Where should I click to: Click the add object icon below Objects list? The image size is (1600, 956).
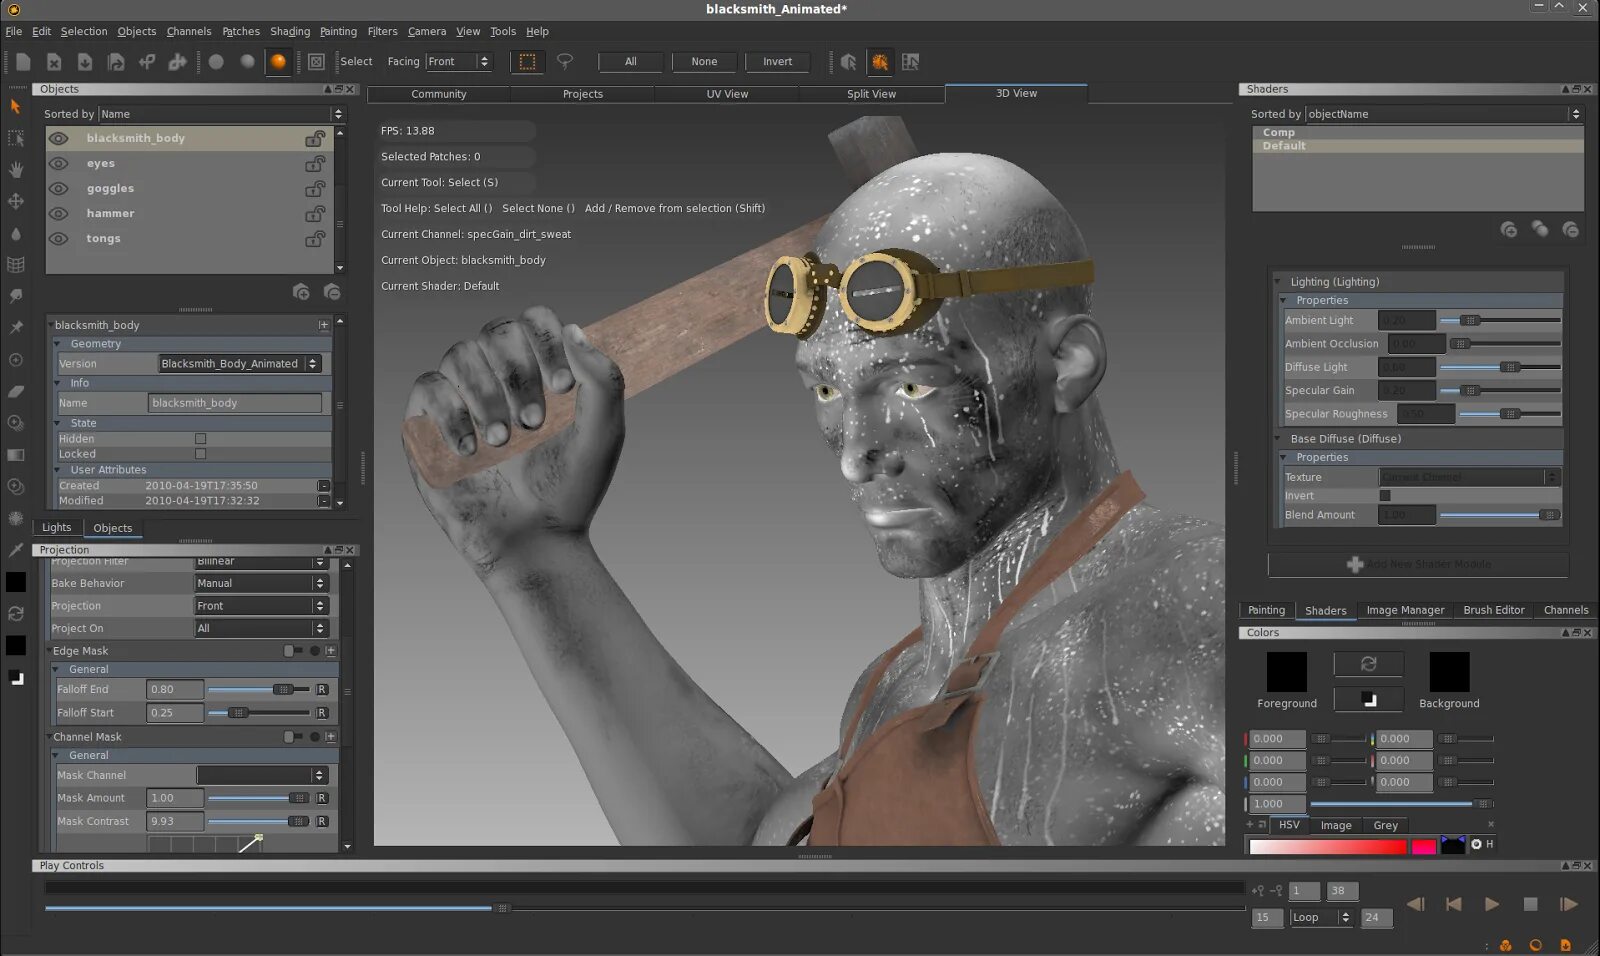(301, 292)
